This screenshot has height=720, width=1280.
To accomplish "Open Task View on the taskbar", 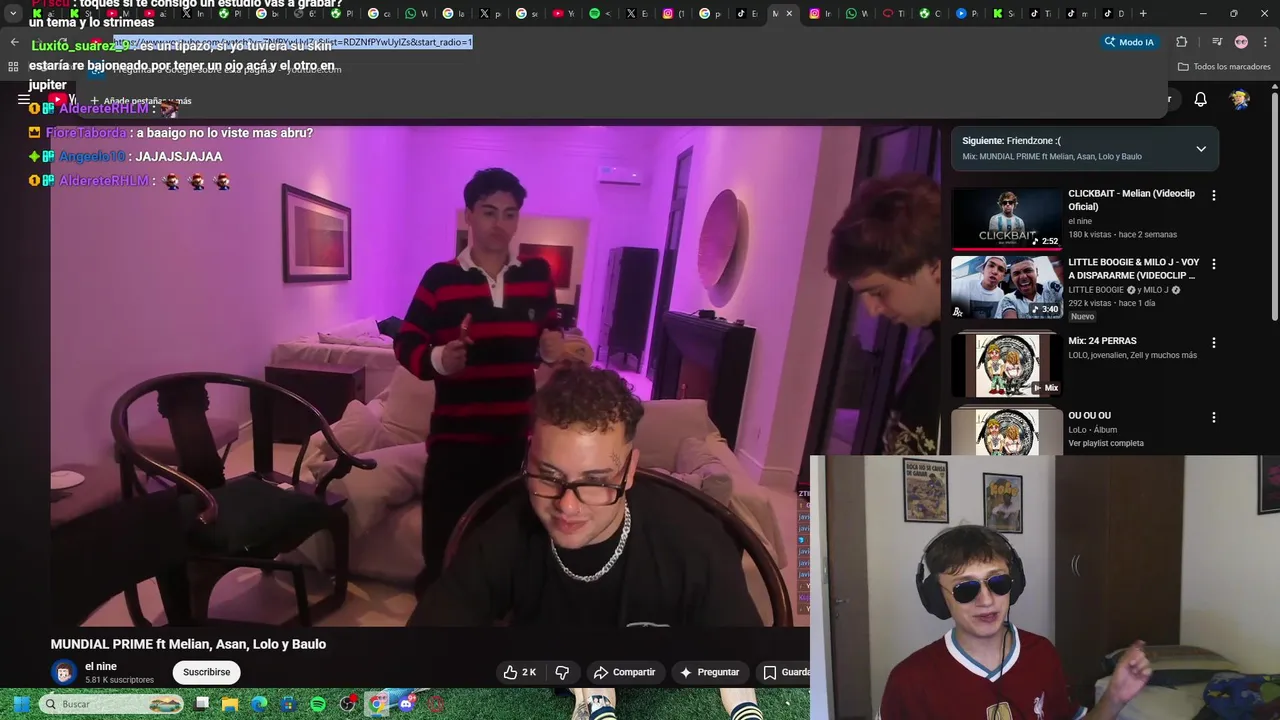I will coord(202,704).
